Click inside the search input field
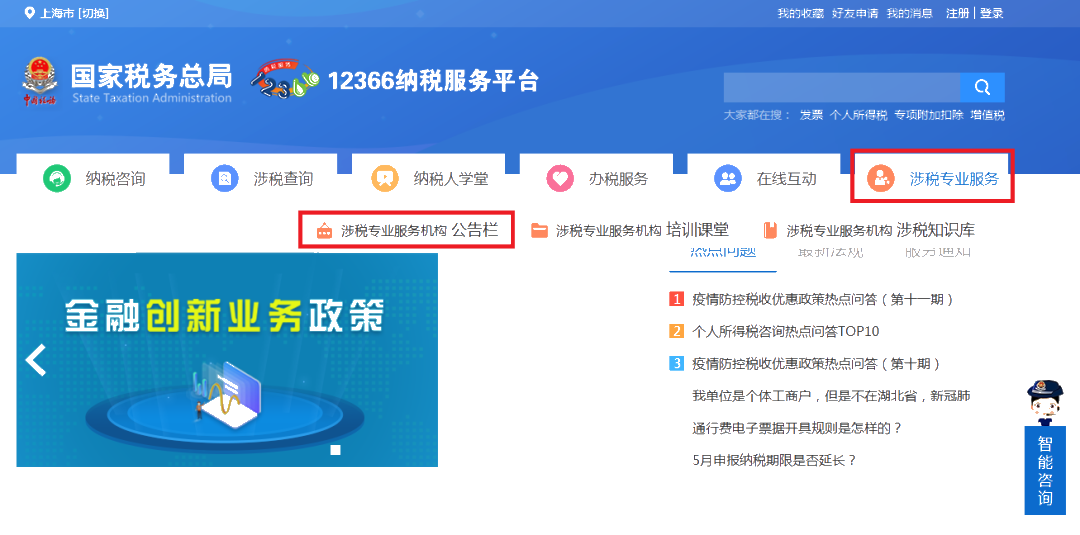The image size is (1080, 535). point(842,87)
